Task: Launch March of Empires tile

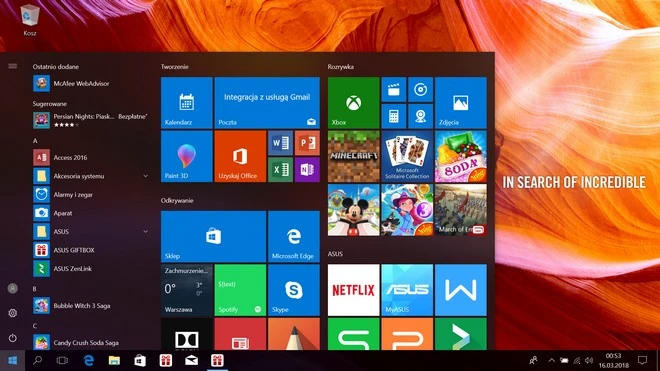Action: point(460,210)
